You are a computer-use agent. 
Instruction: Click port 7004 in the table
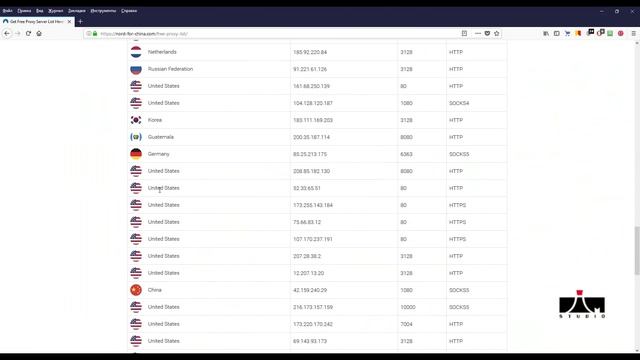(x=406, y=324)
